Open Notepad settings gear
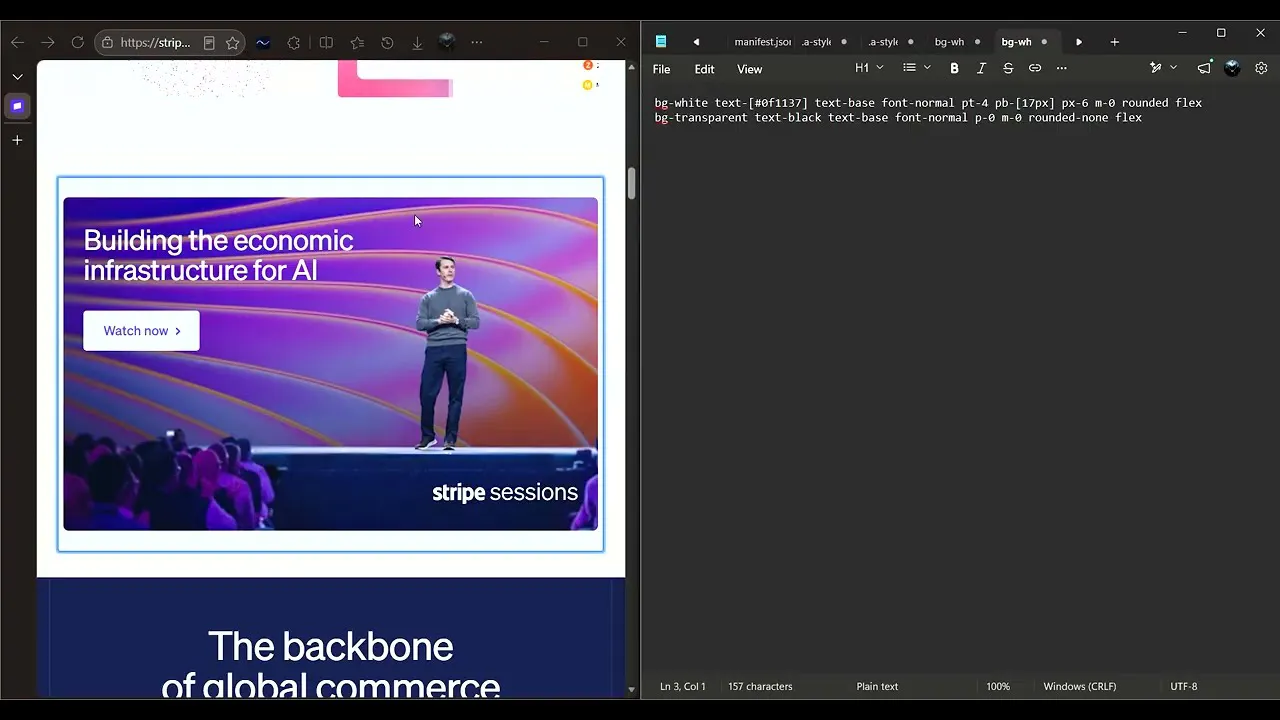 point(1261,68)
